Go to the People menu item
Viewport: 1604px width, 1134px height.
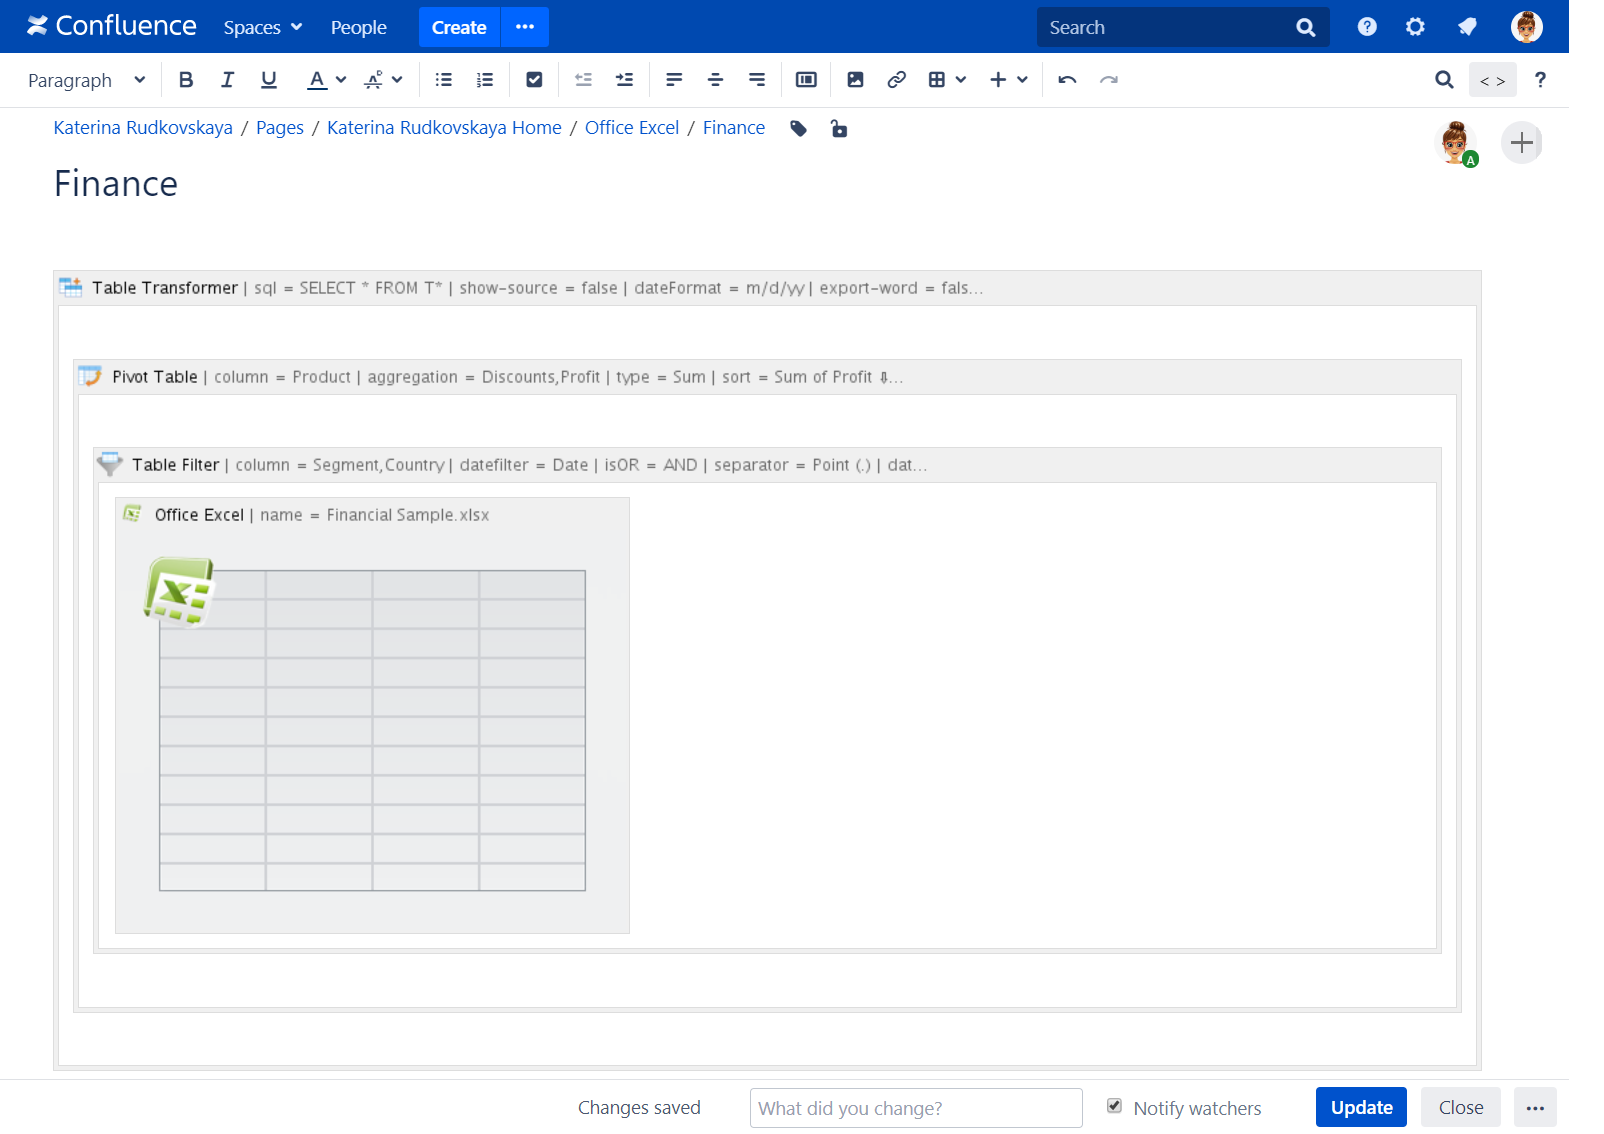(x=358, y=27)
